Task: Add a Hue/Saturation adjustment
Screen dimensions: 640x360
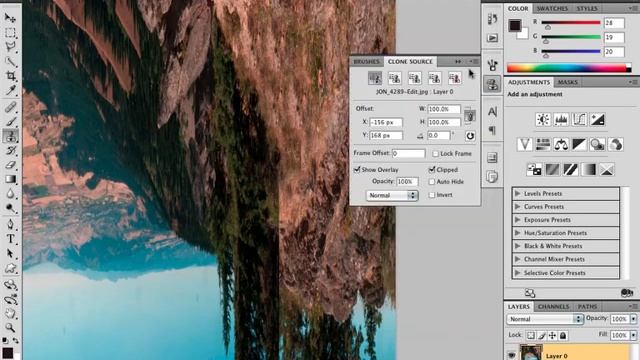Action: pos(543,144)
